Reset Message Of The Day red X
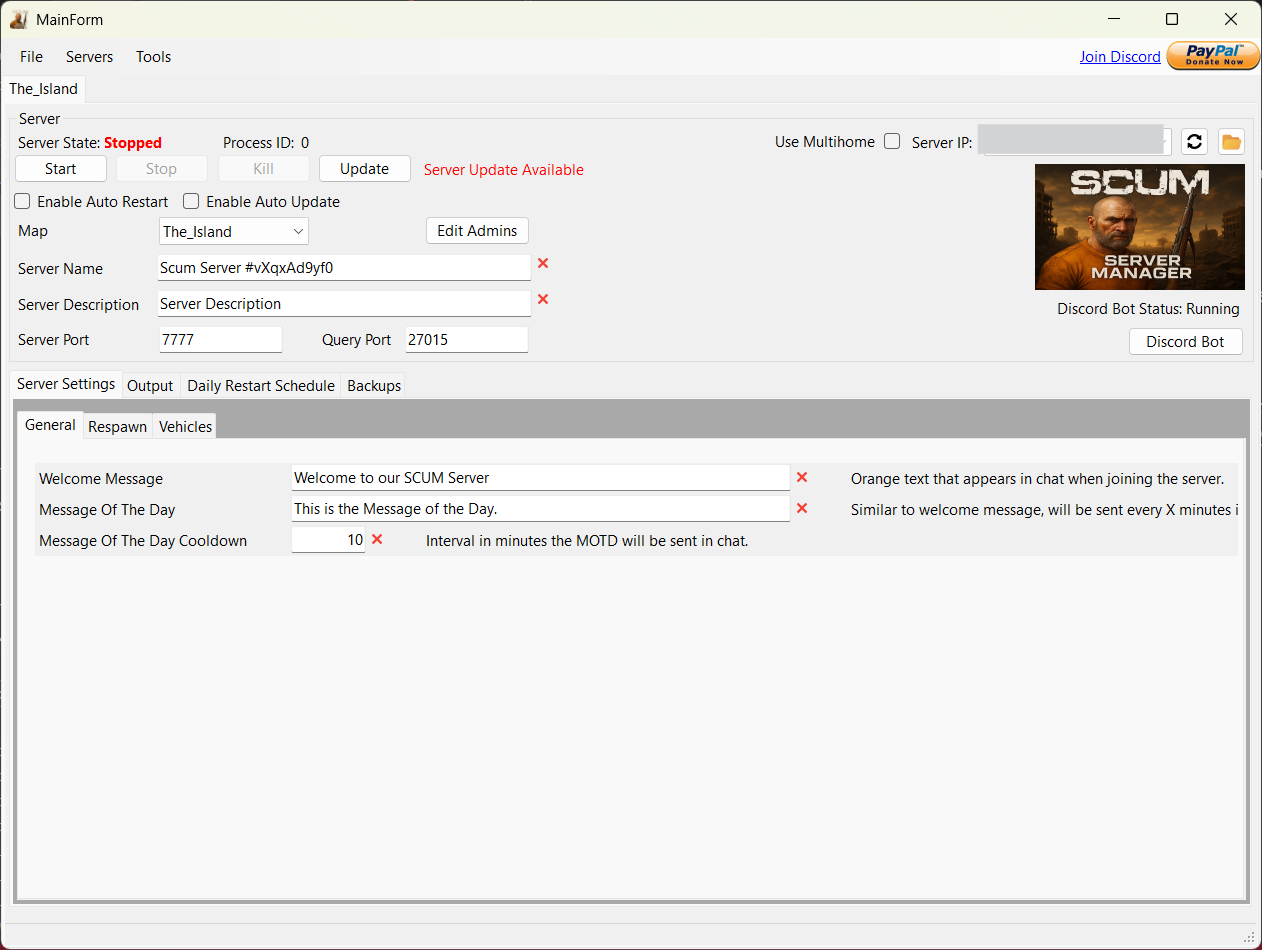Viewport: 1262px width, 950px height. coord(802,509)
